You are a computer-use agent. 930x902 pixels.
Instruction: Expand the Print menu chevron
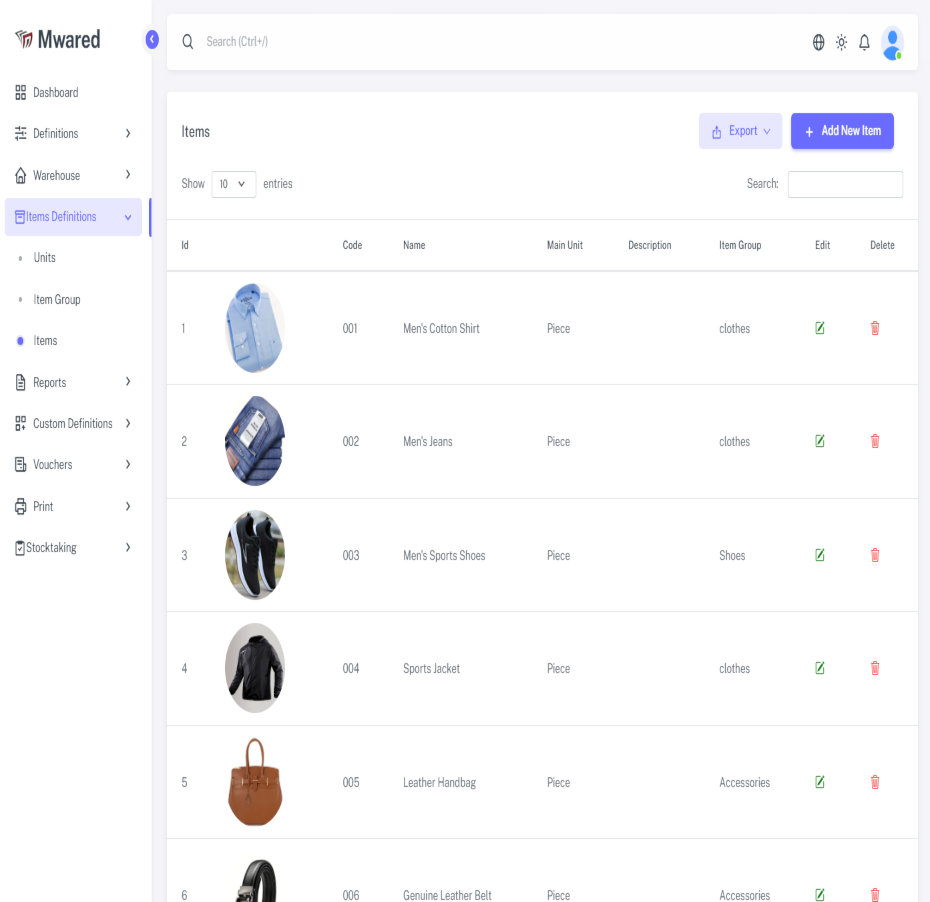click(128, 506)
